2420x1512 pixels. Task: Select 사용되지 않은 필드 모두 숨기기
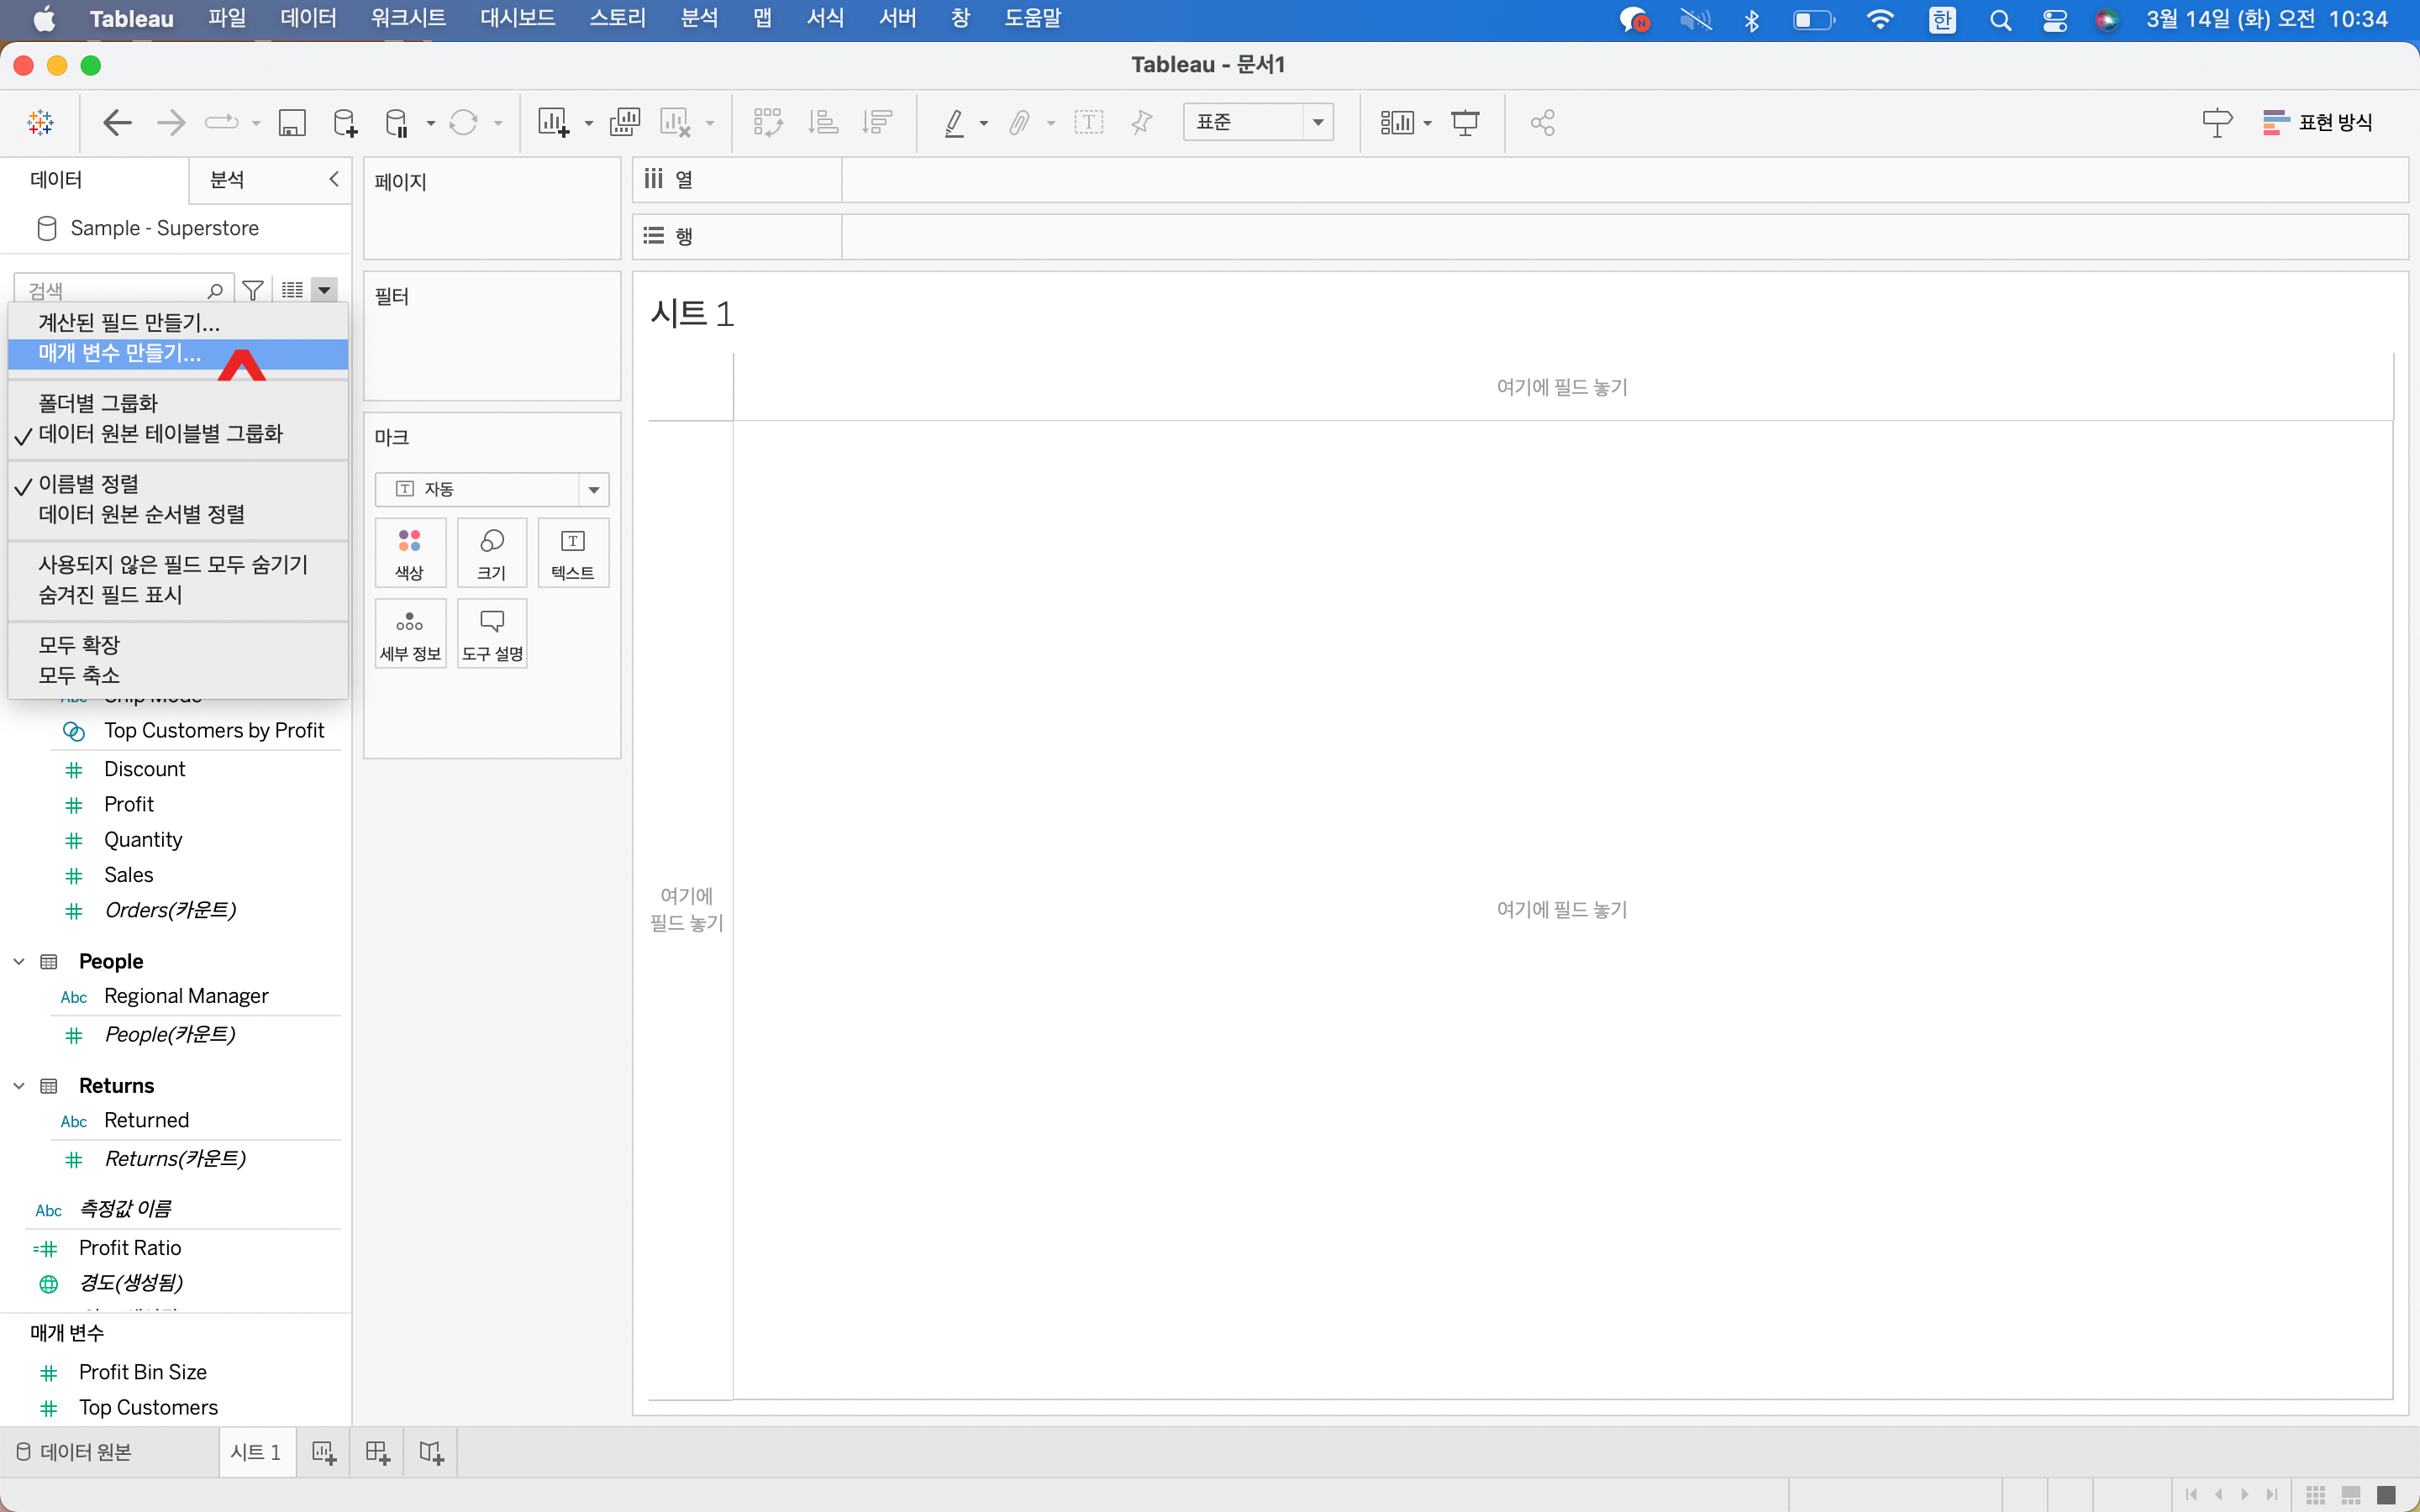tap(177, 565)
